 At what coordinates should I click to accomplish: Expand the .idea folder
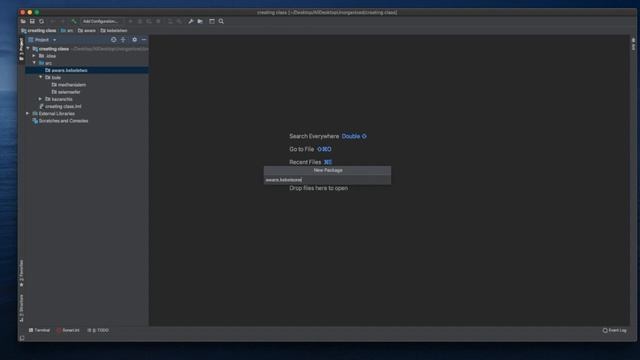click(35, 56)
